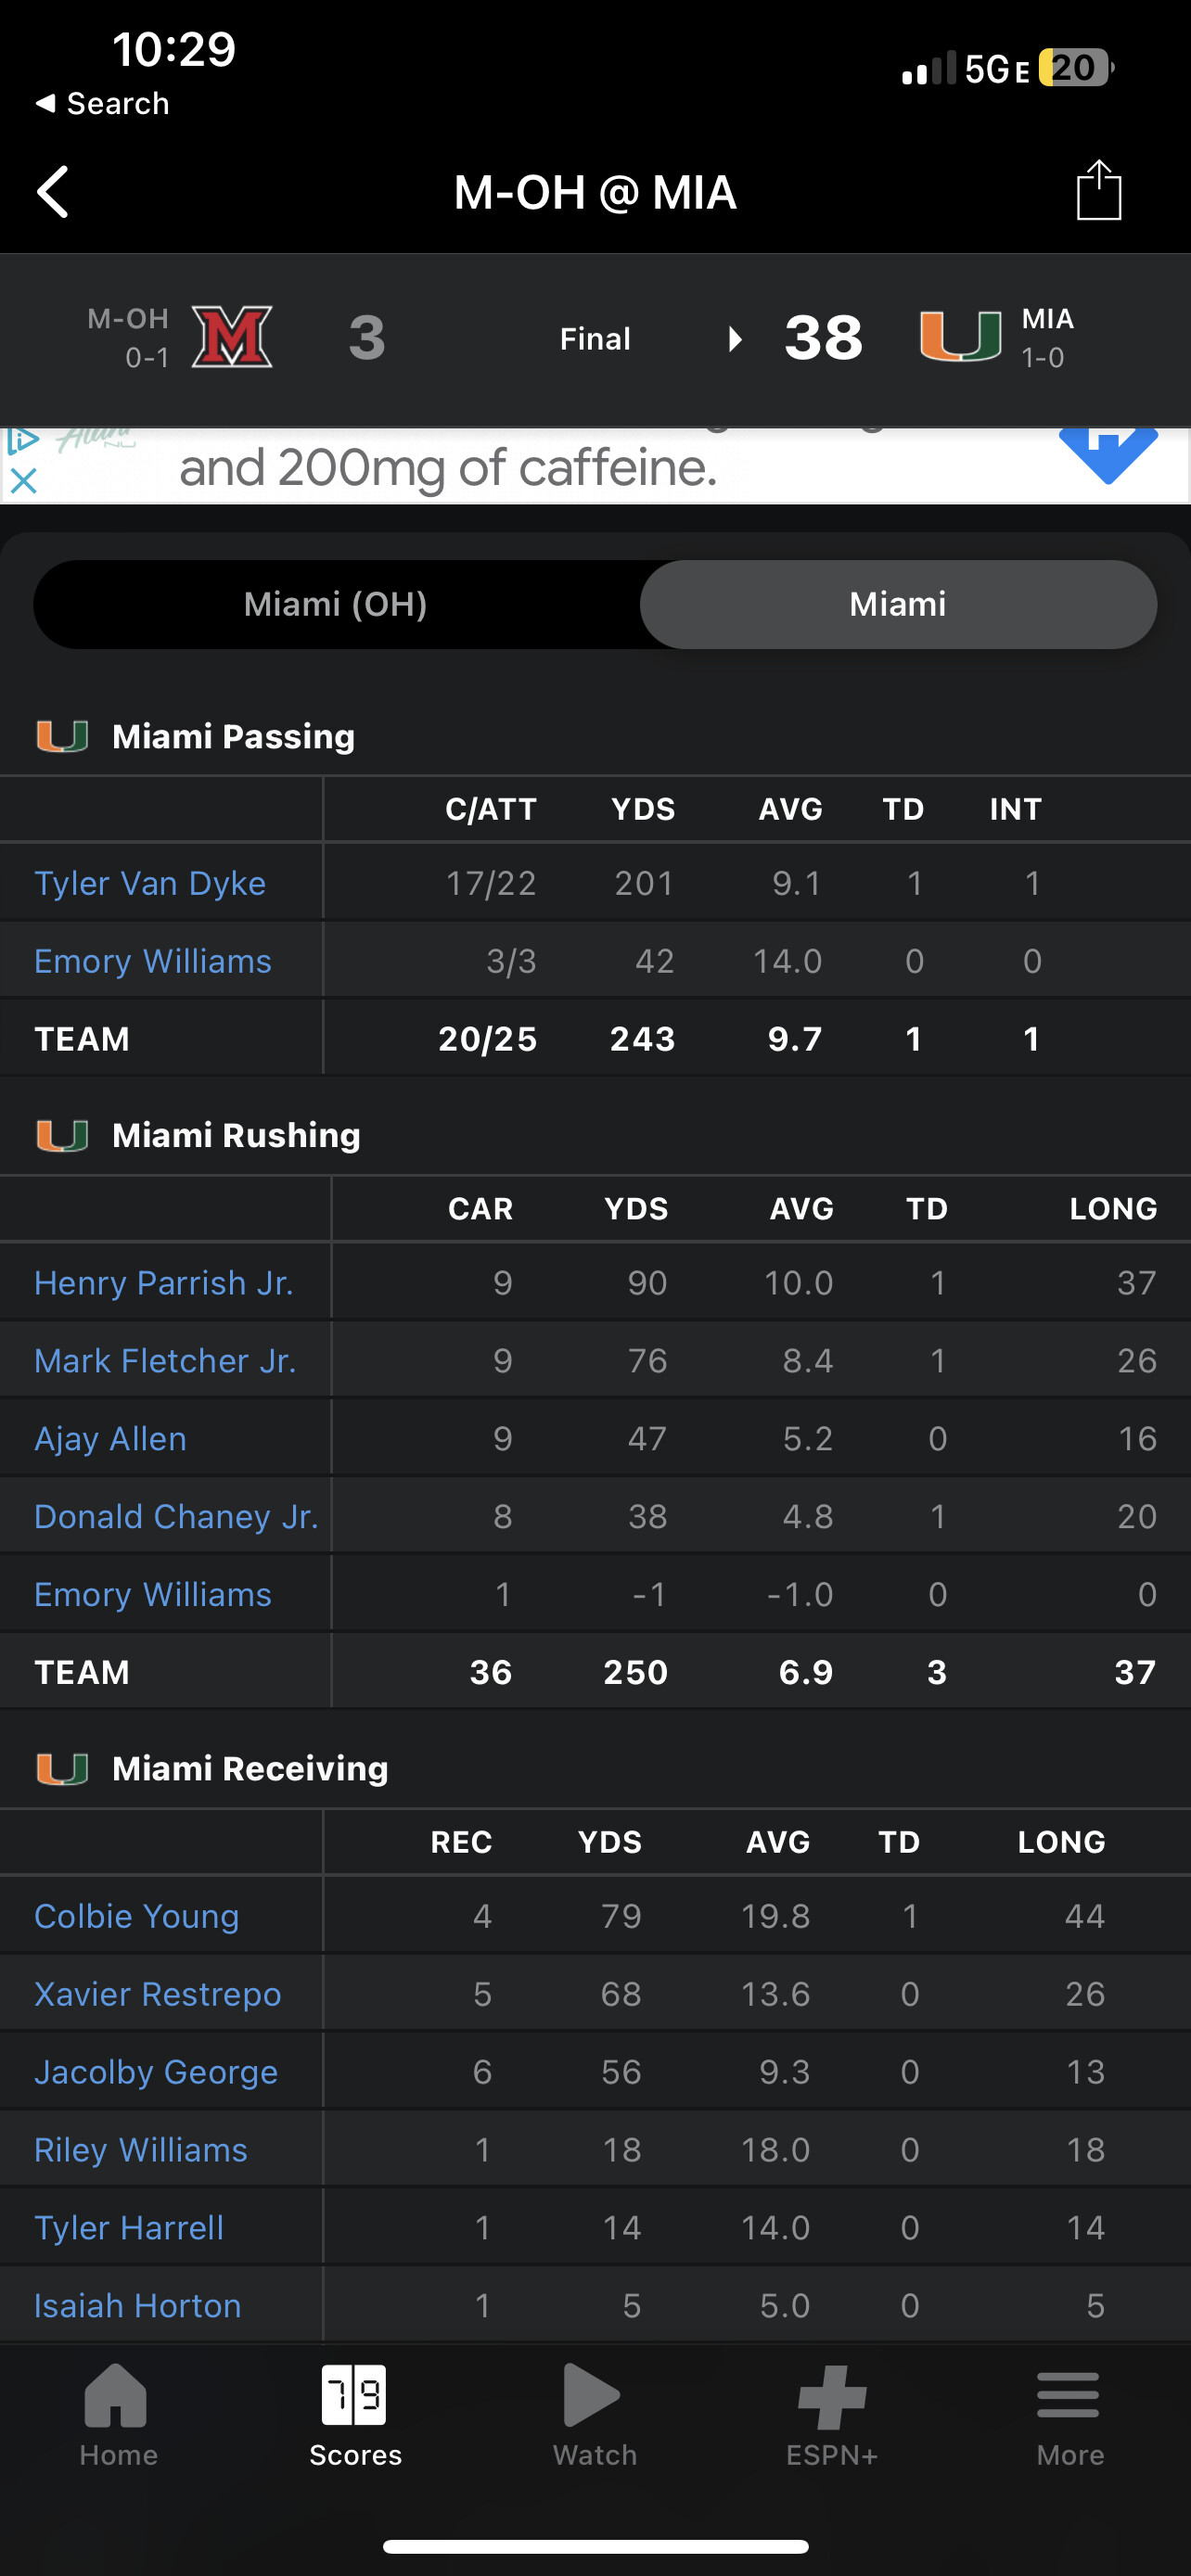Open Tyler Van Dyke's player page
1191x2576 pixels.
coord(150,883)
